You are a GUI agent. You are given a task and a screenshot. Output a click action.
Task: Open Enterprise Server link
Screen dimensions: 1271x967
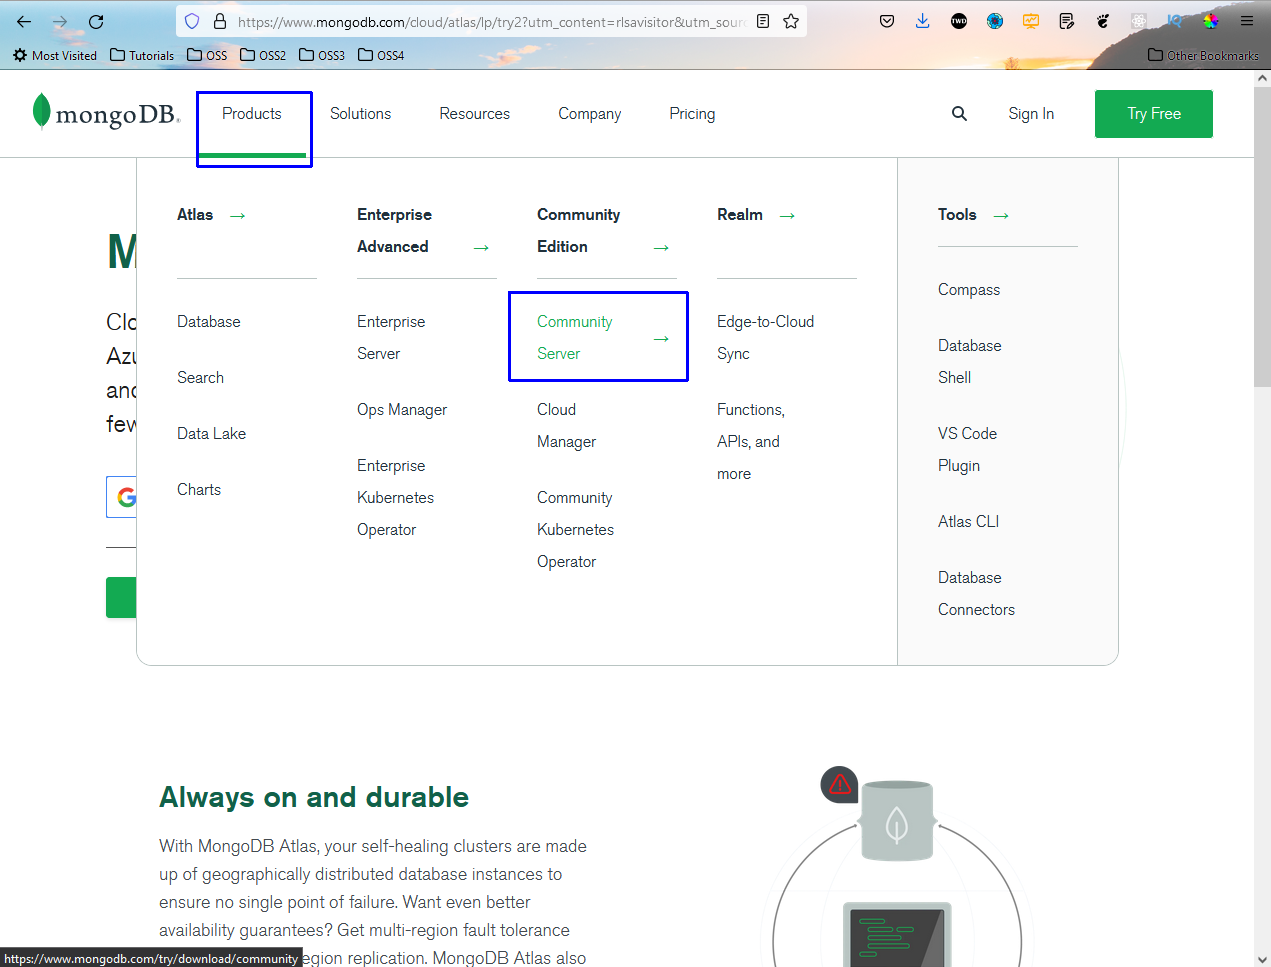tap(391, 338)
